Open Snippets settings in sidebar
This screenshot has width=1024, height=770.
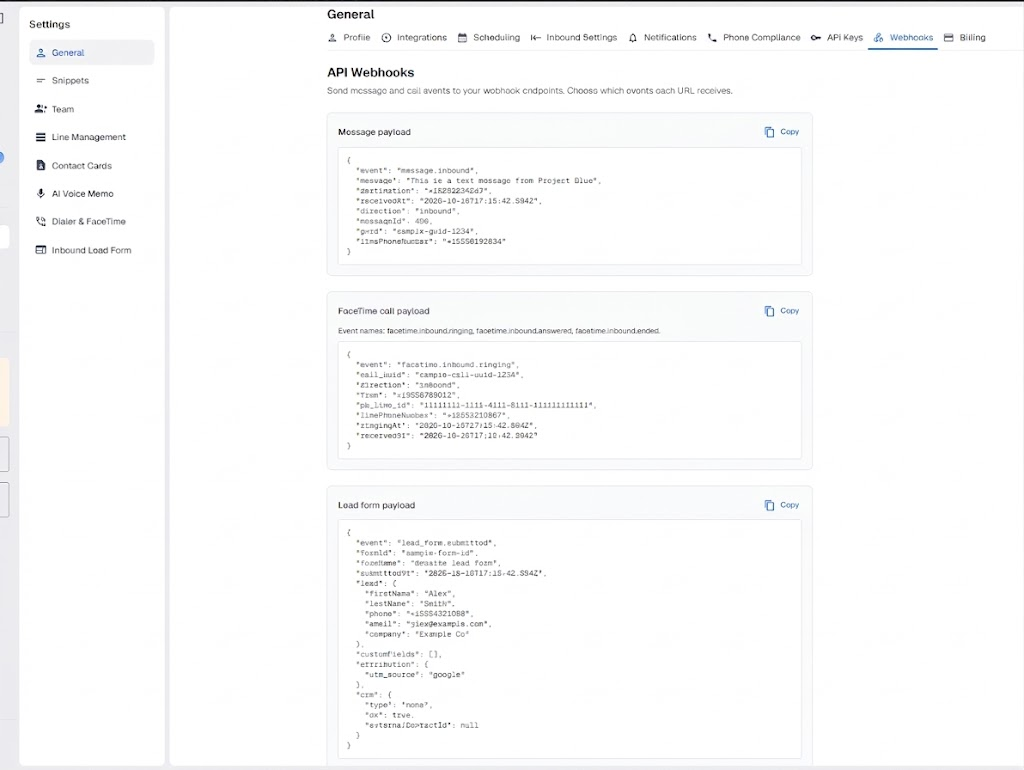tap(91, 80)
